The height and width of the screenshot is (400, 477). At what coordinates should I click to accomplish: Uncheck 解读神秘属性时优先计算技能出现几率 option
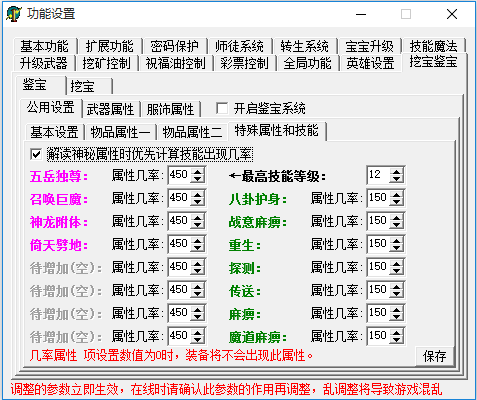point(36,154)
